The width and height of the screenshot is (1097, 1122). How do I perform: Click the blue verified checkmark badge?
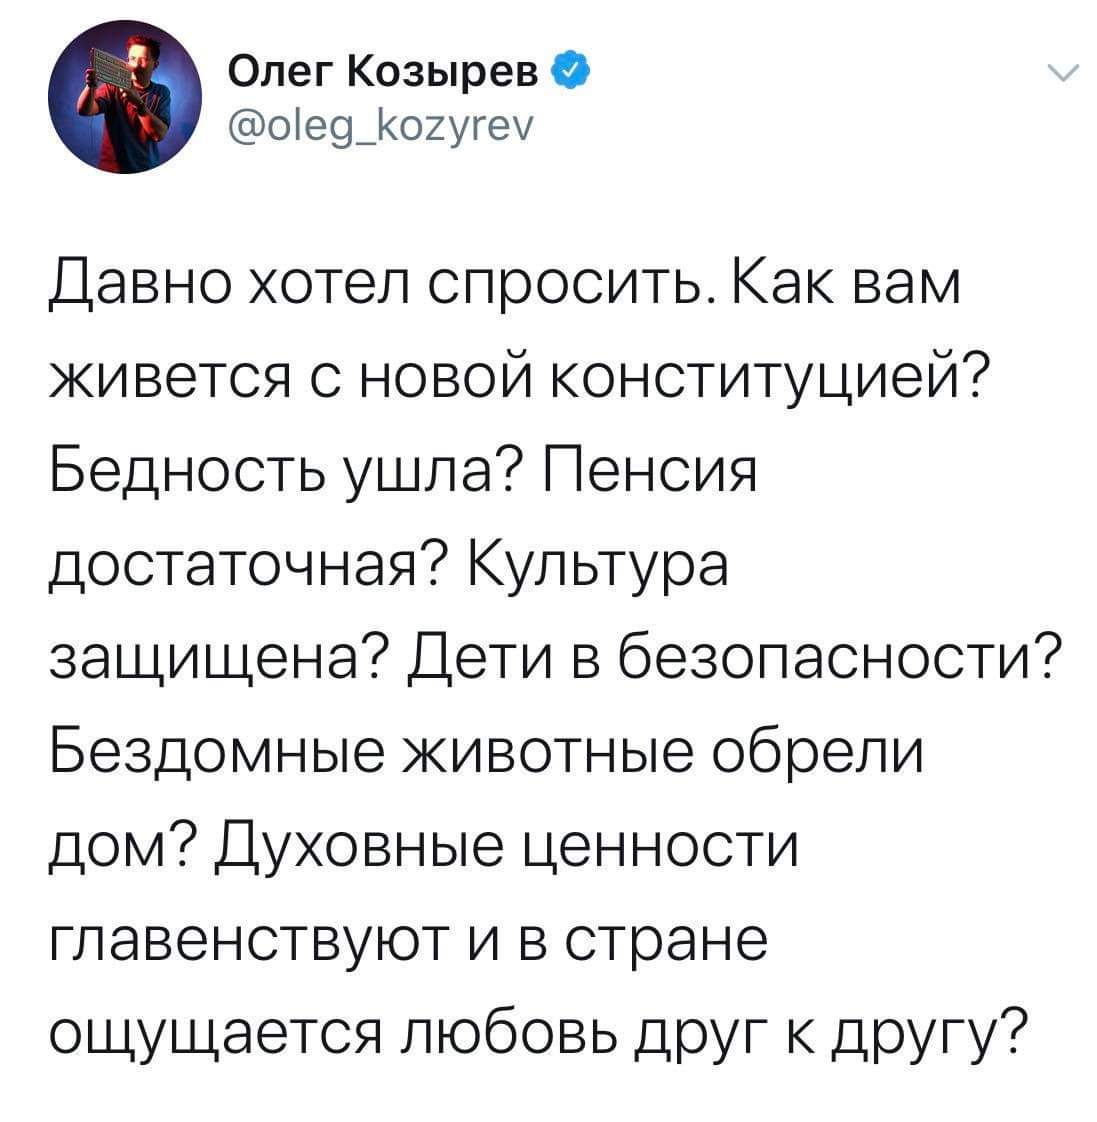point(570,70)
